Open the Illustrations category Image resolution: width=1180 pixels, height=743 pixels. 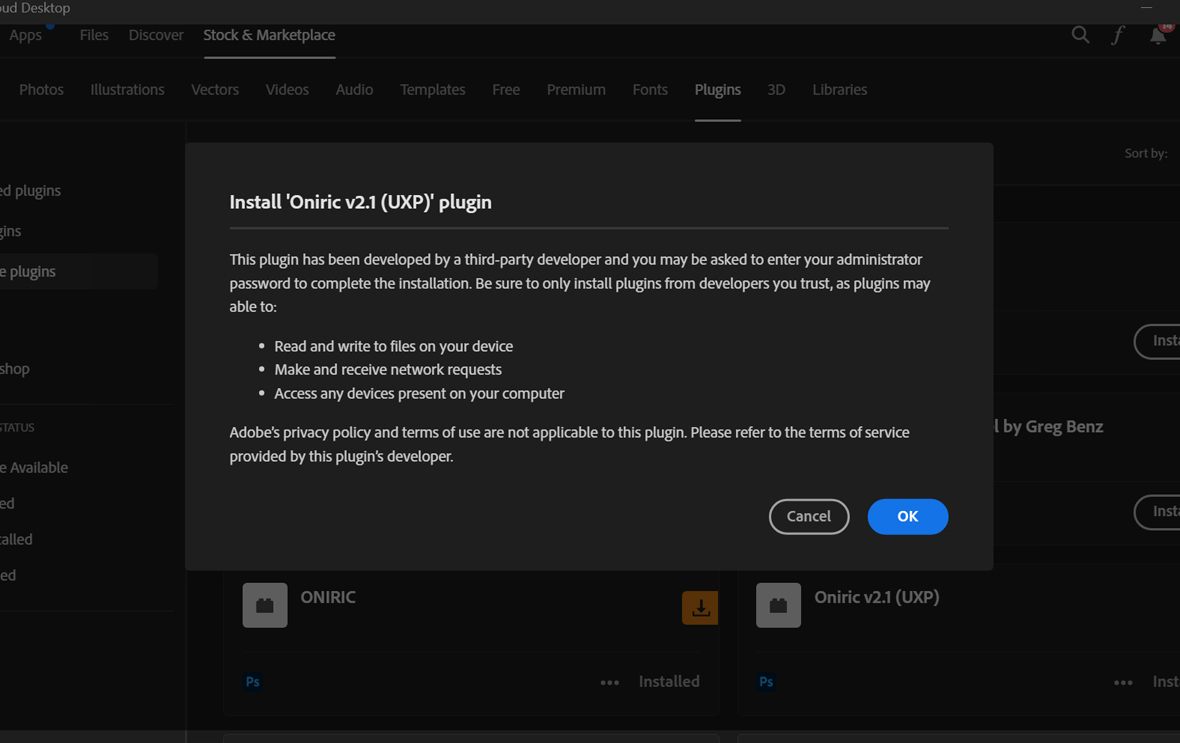tap(127, 90)
